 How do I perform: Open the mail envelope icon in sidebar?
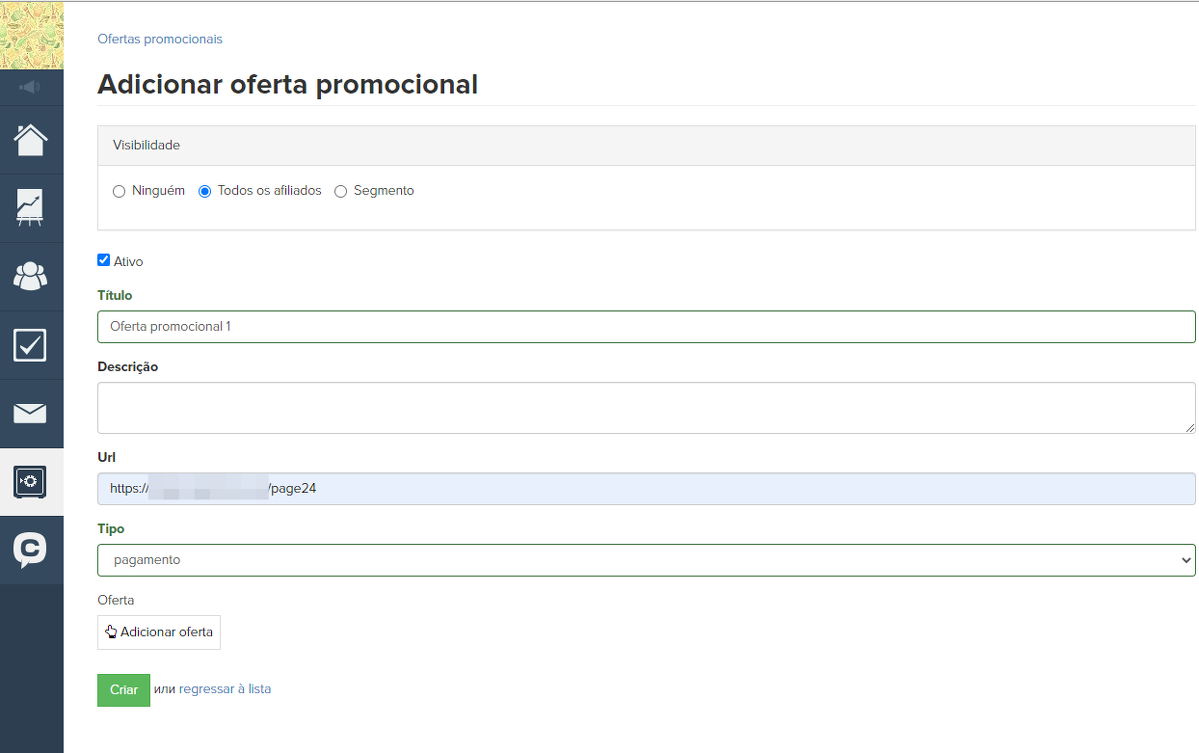point(31,413)
